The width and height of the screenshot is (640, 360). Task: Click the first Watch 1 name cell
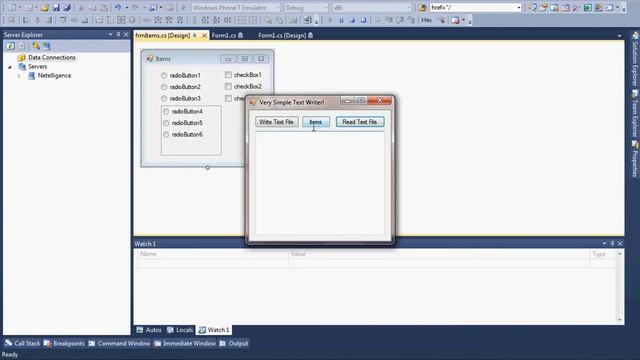[x=213, y=263]
